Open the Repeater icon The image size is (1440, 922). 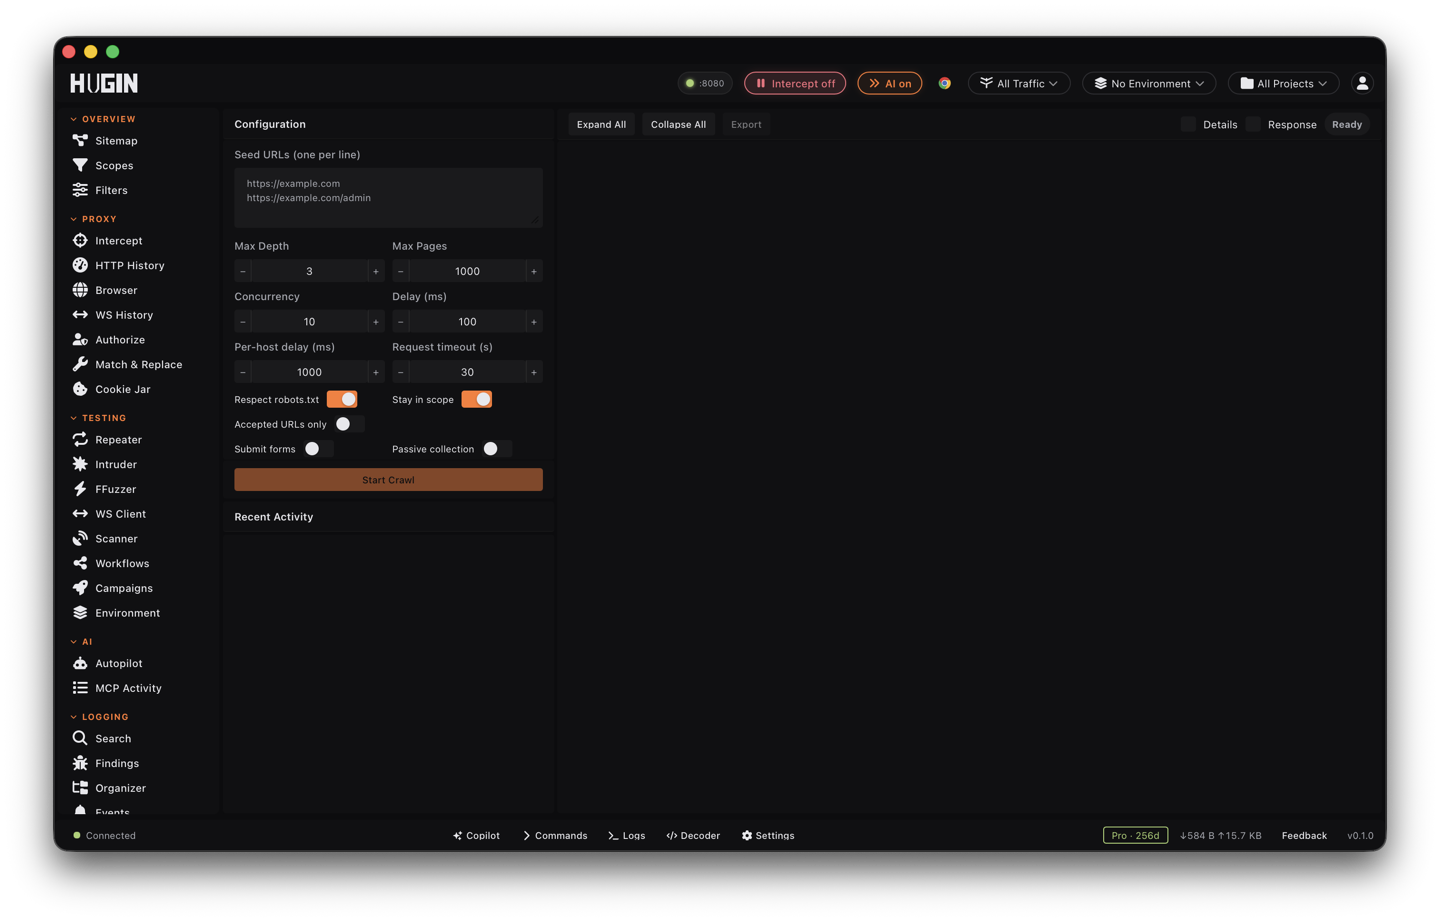(80, 439)
